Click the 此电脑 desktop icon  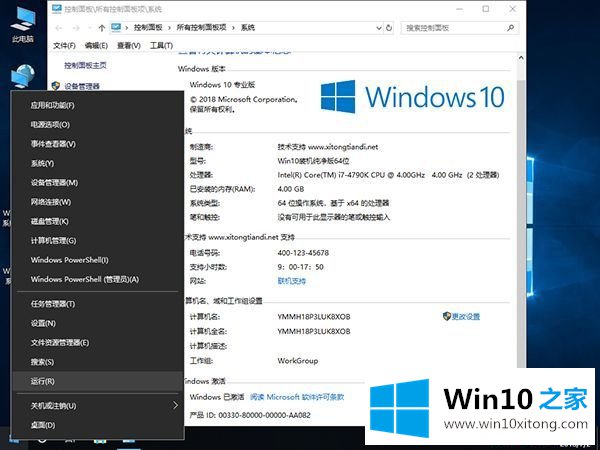point(23,24)
